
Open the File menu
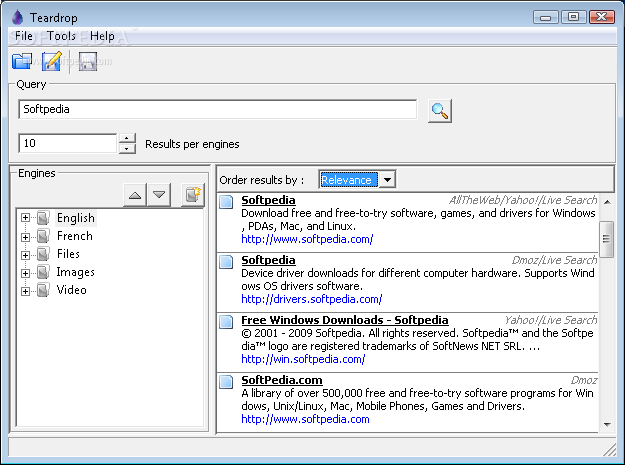coord(24,36)
